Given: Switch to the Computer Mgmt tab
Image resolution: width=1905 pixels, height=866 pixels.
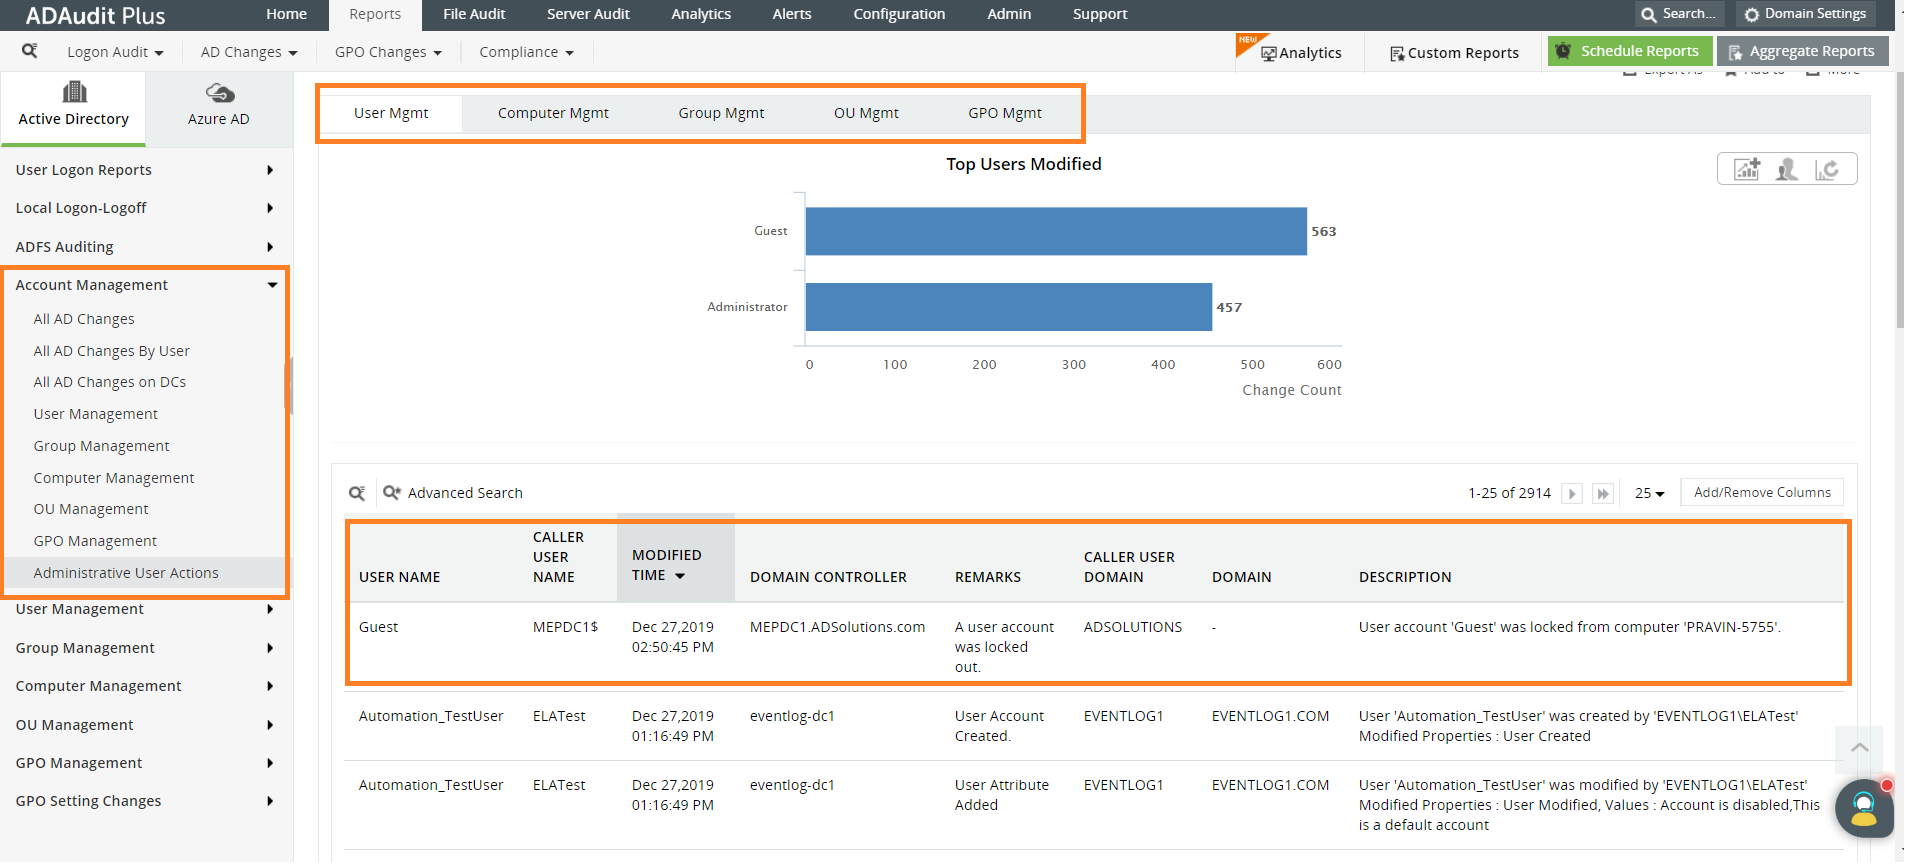Looking at the screenshot, I should pos(553,113).
